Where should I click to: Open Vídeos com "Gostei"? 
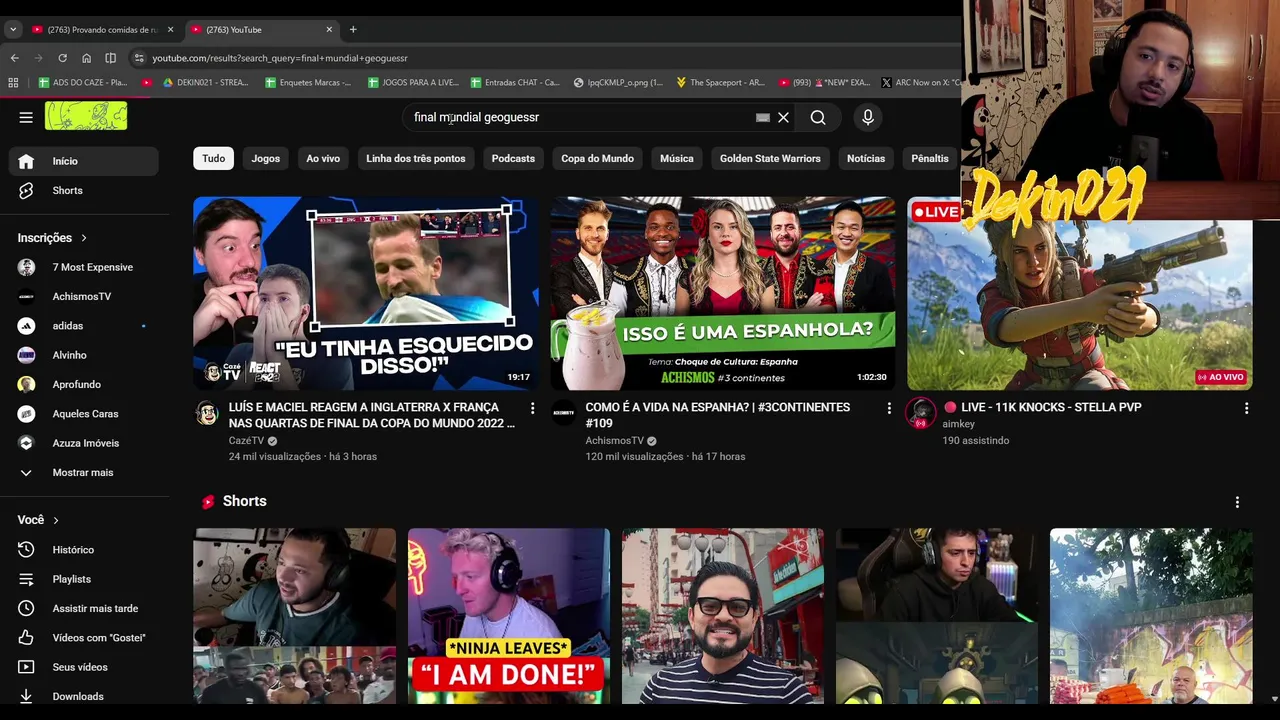pyautogui.click(x=84, y=638)
